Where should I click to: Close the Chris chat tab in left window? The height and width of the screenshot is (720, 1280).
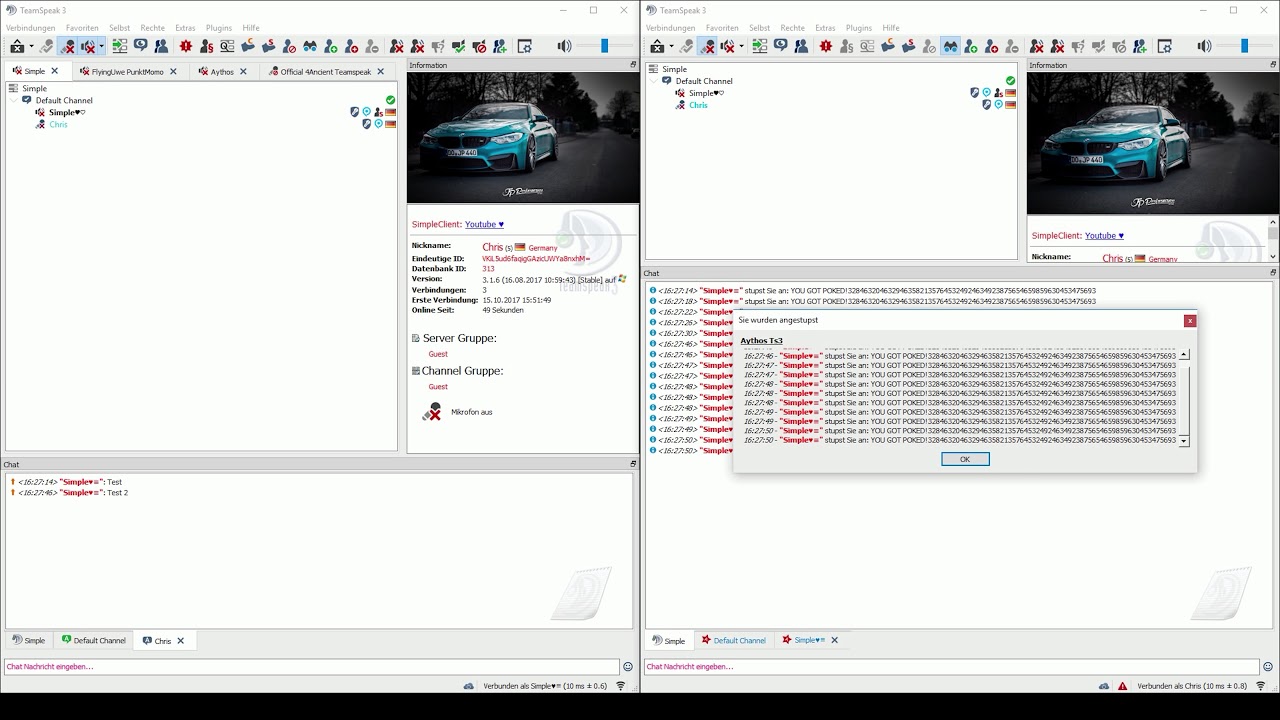pyautogui.click(x=181, y=641)
